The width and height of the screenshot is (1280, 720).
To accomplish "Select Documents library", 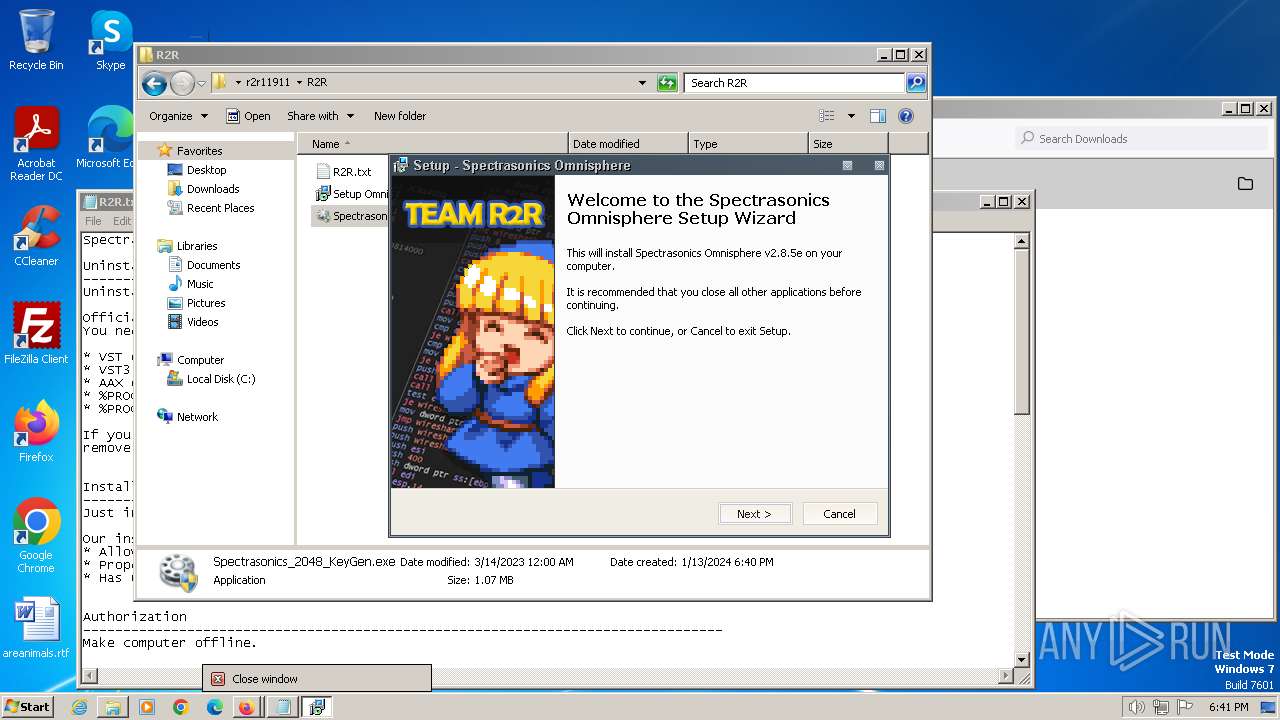I will pos(213,265).
